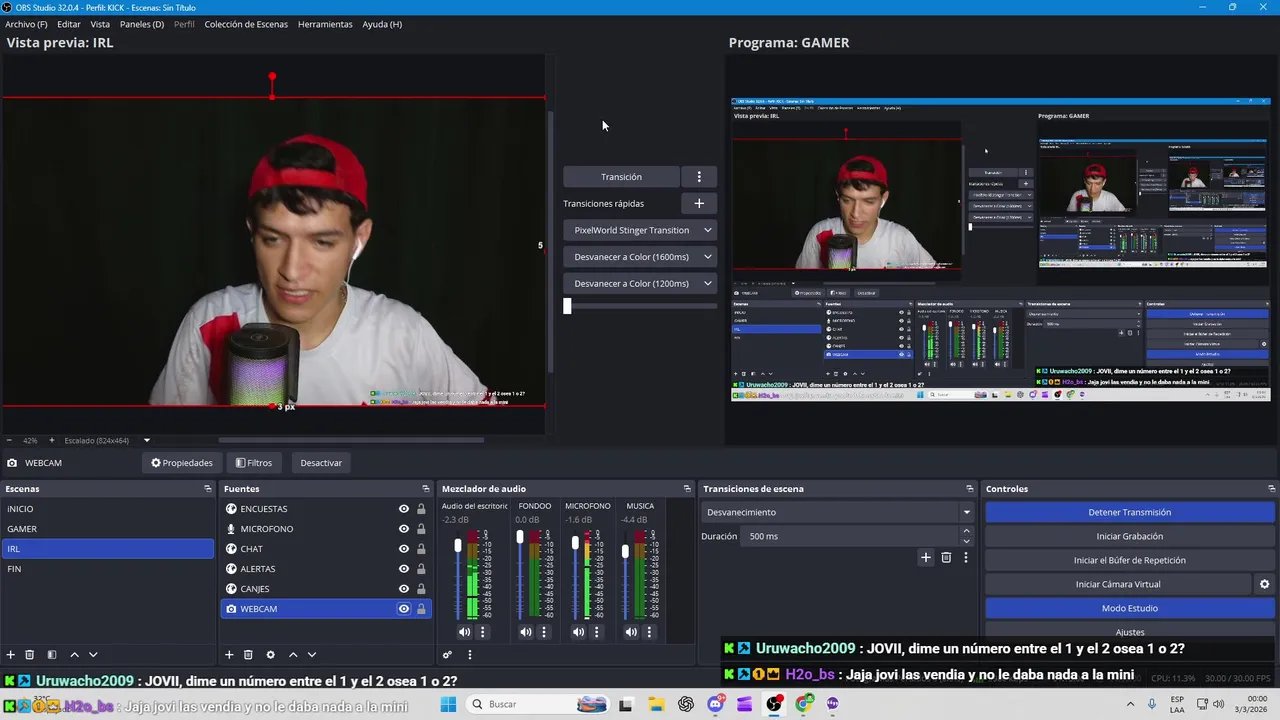Open Desvanecimiento transition combo box
This screenshot has width=1280, height=720.
coord(838,512)
